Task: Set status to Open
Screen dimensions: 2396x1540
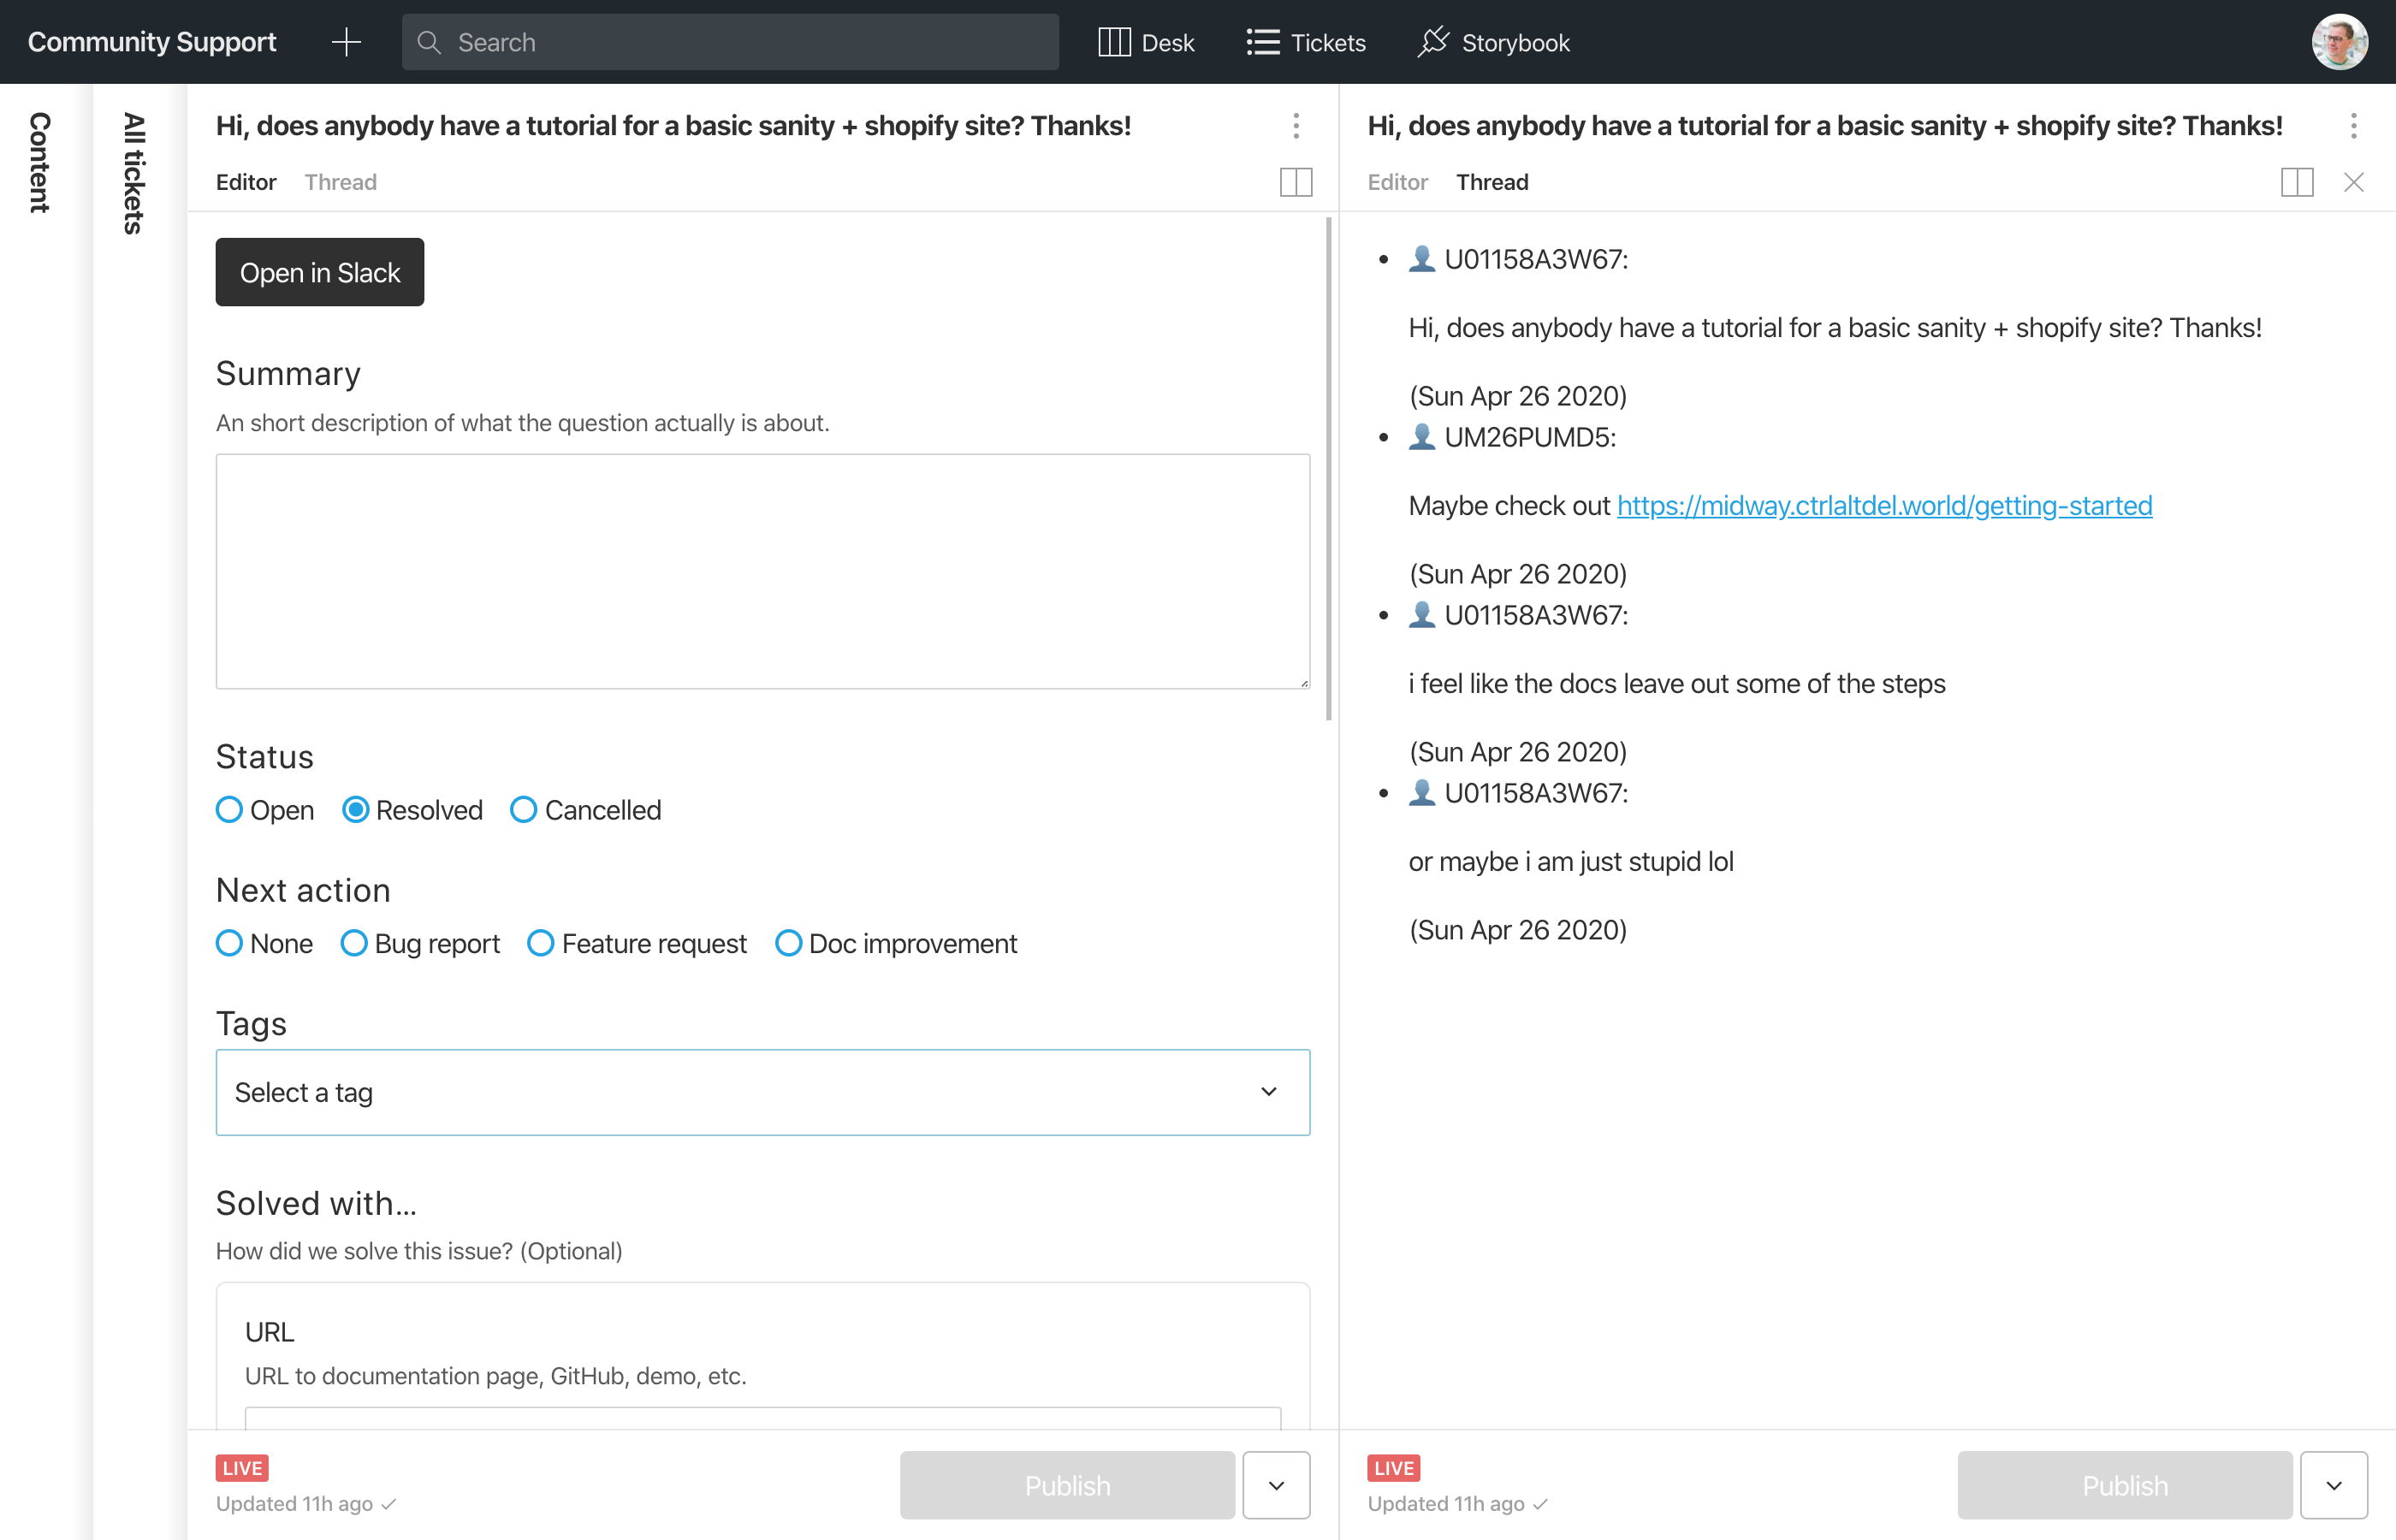Action: click(230, 809)
